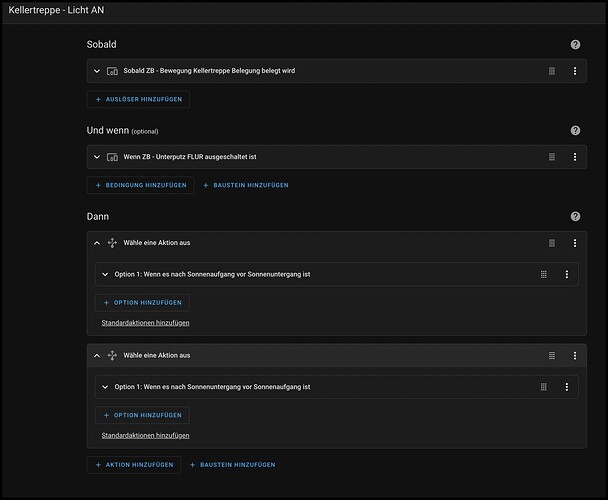Open help for the Dann section

(575, 216)
